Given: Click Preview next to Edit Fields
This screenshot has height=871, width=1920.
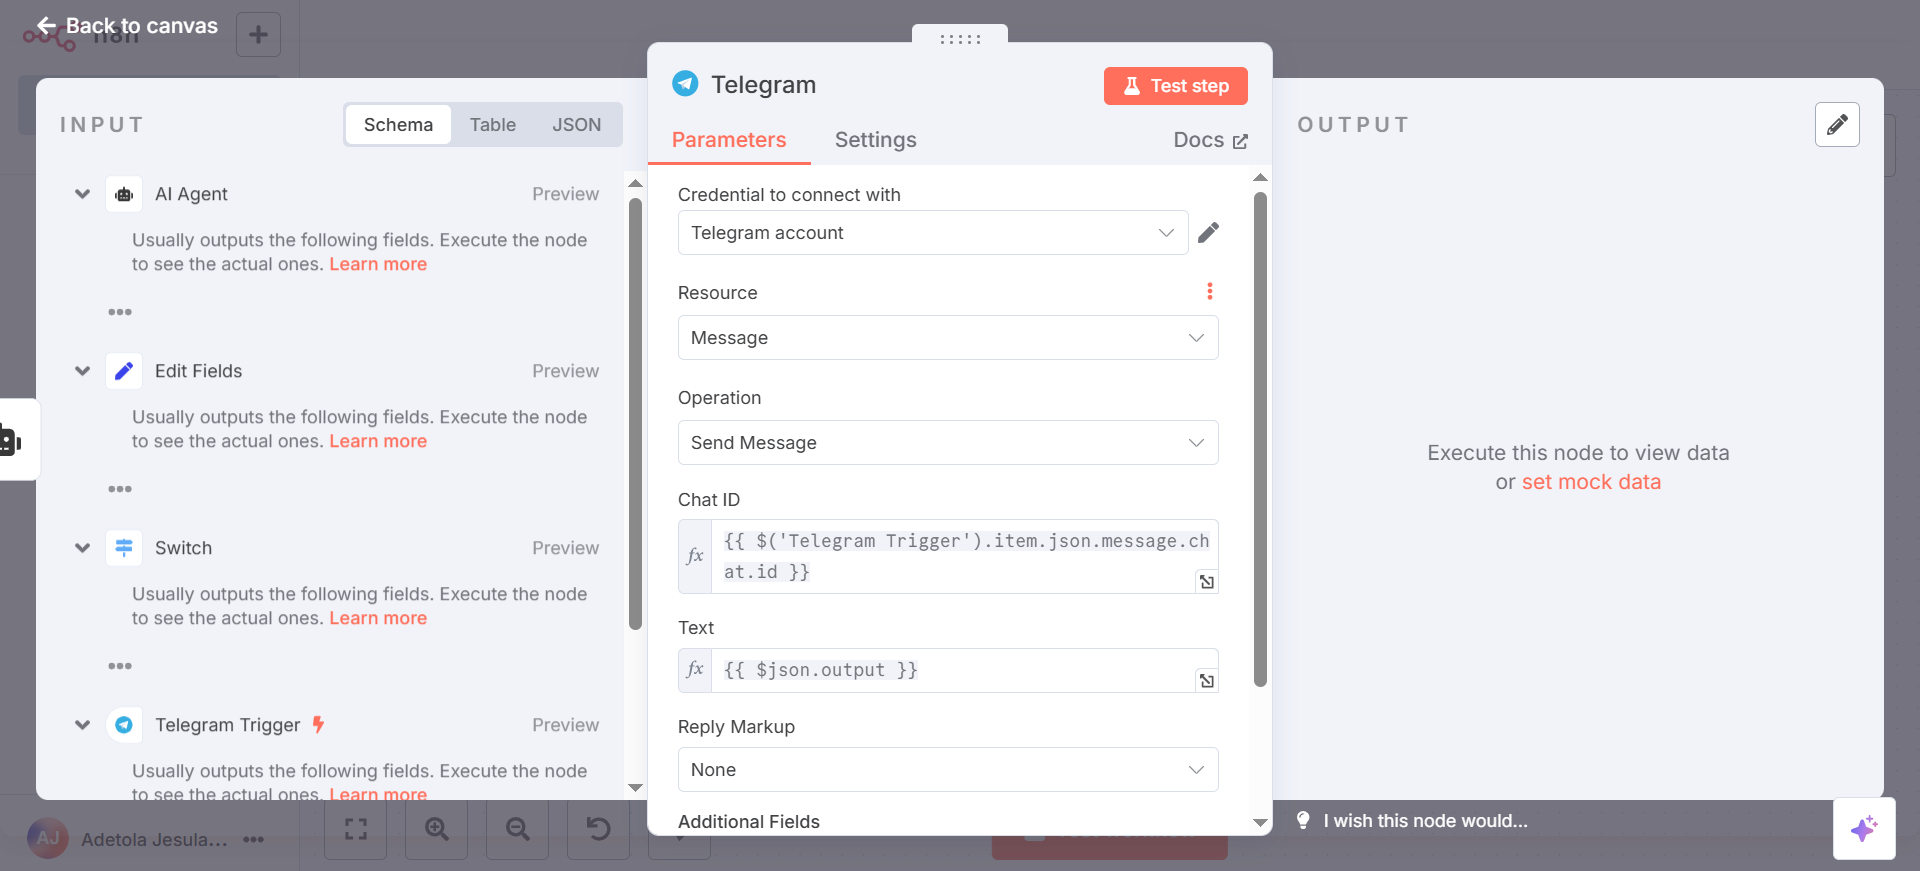Looking at the screenshot, I should 565,371.
